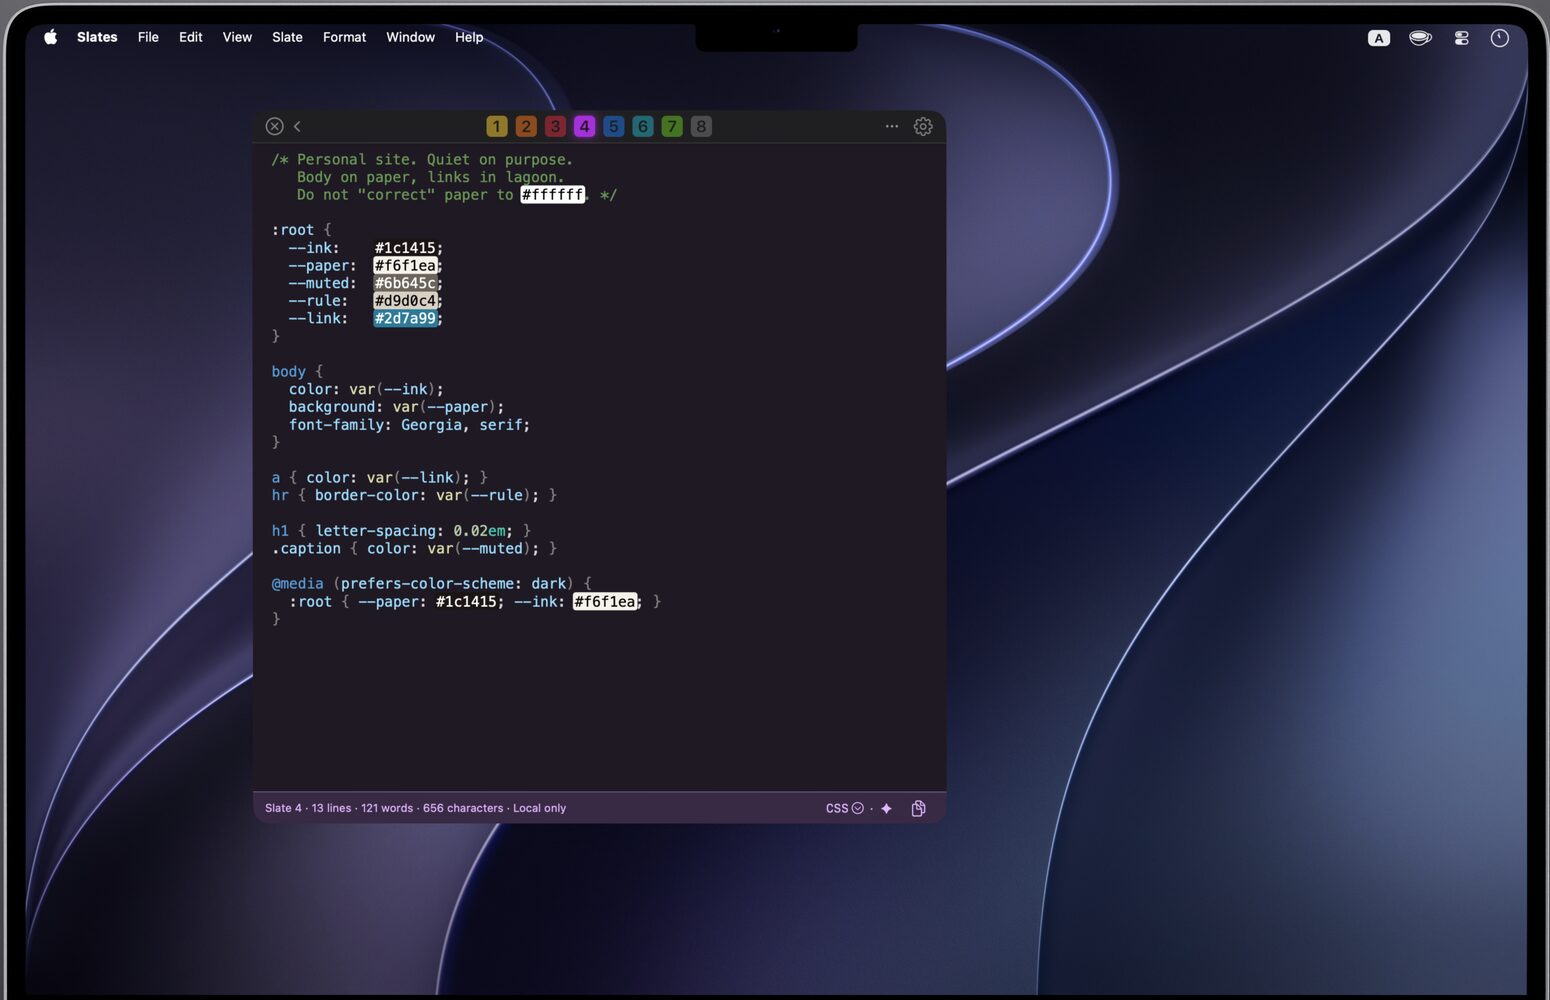Switch to gray slate 8 tab

tap(701, 126)
